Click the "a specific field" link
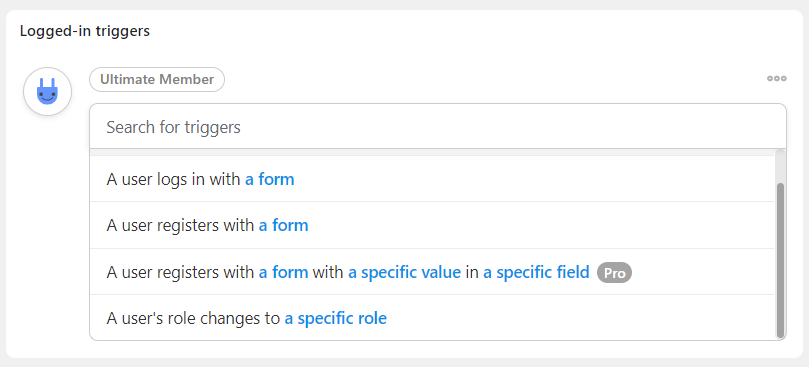The width and height of the screenshot is (809, 367). point(536,272)
